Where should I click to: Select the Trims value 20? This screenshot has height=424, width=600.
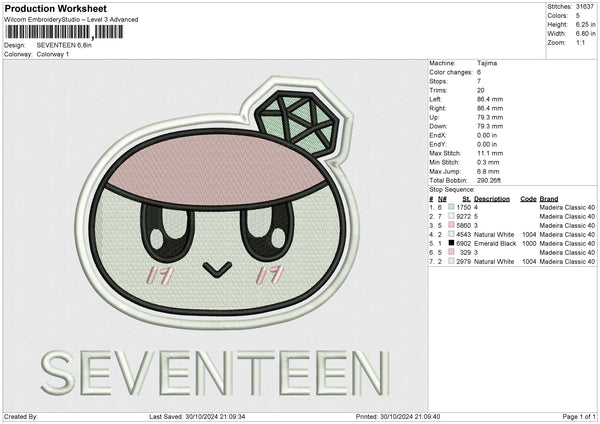point(481,90)
